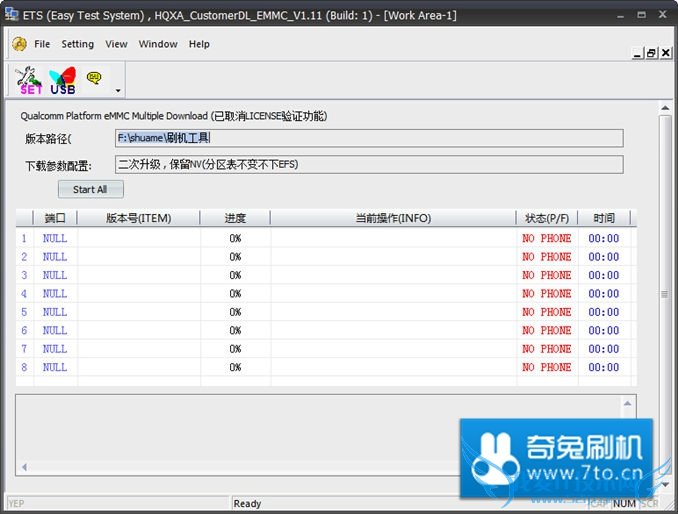Click NO PHONE status in row 7
The width and height of the screenshot is (678, 514).
click(x=547, y=348)
